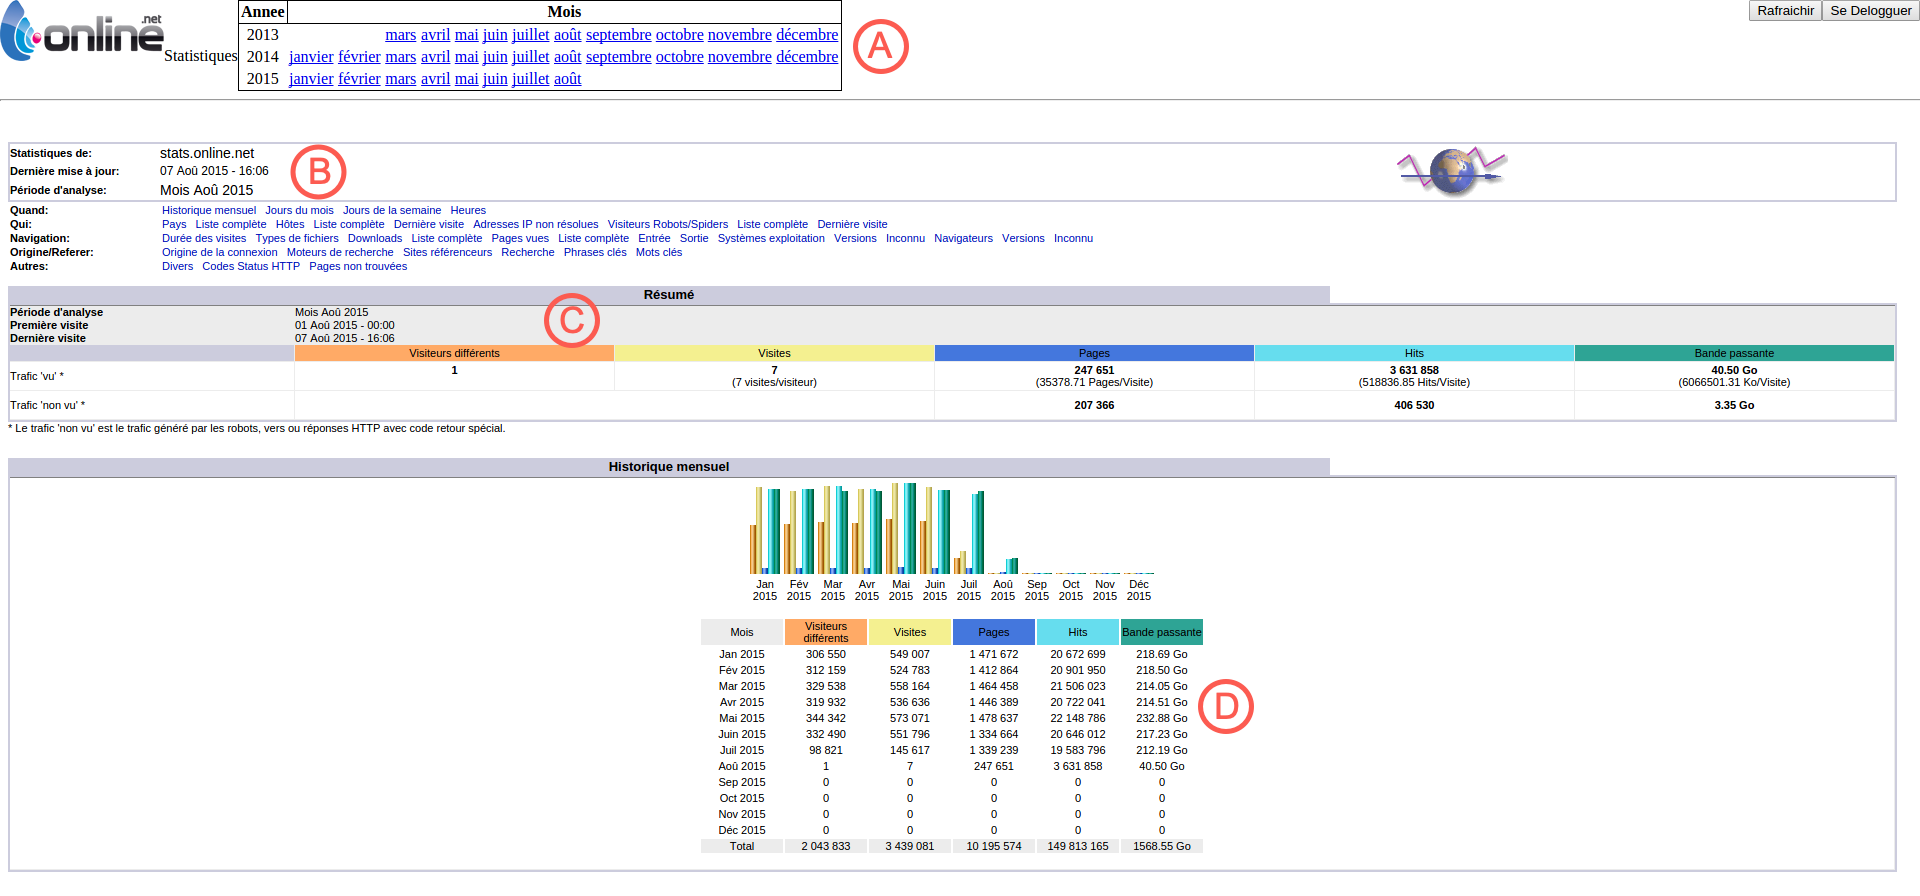
Task: Open the Jours de la semaine section
Action: tap(391, 210)
